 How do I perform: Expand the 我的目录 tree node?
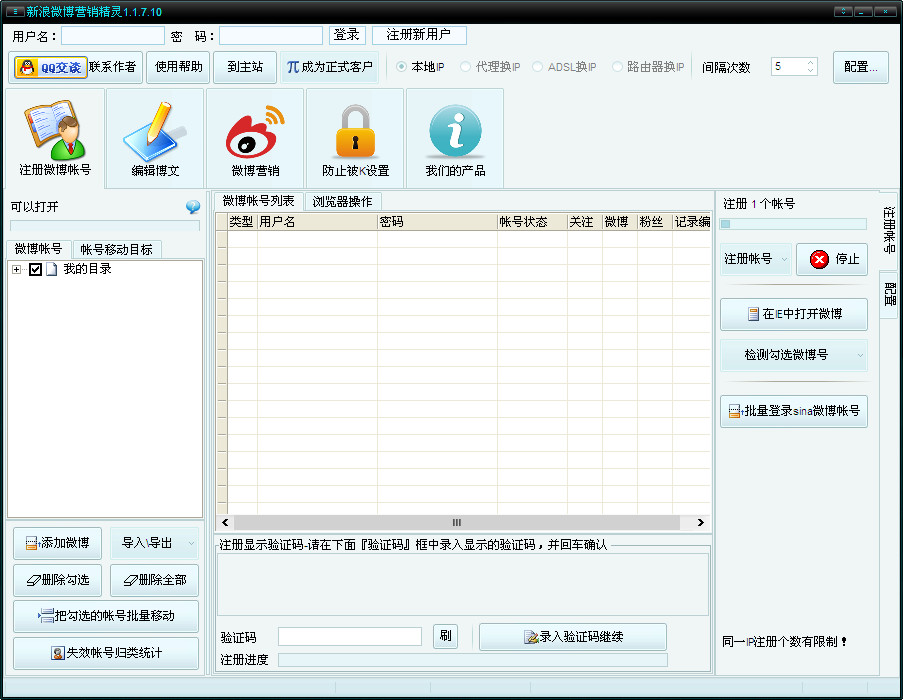click(17, 269)
